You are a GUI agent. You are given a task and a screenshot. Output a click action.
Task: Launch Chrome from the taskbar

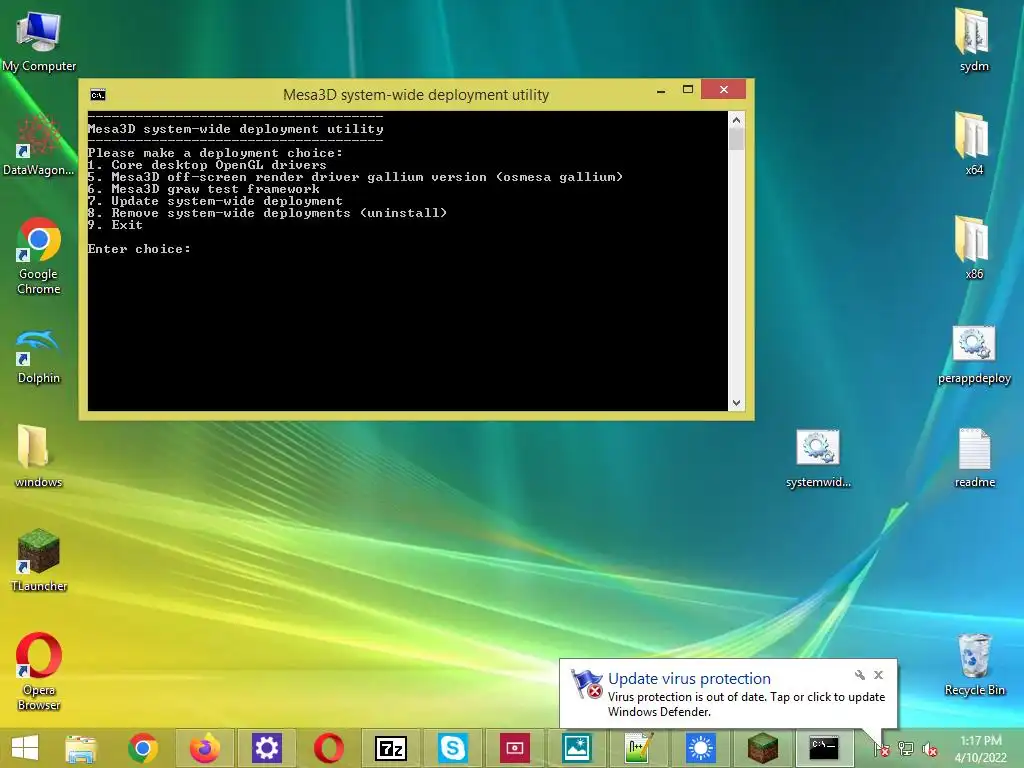(x=143, y=748)
